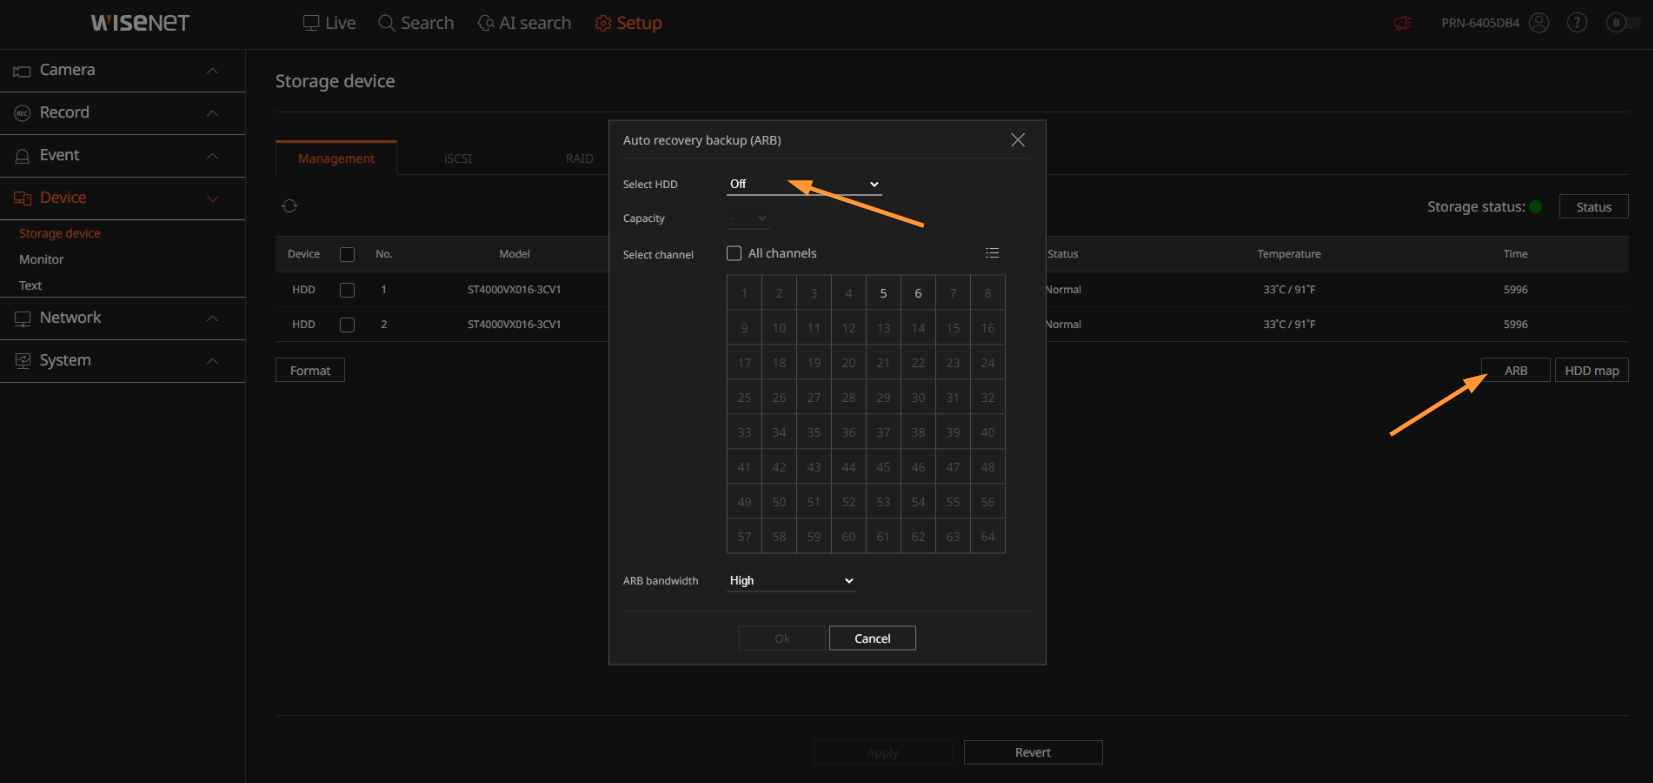Open the Select HDD dropdown
This screenshot has width=1653, height=783.
point(804,184)
